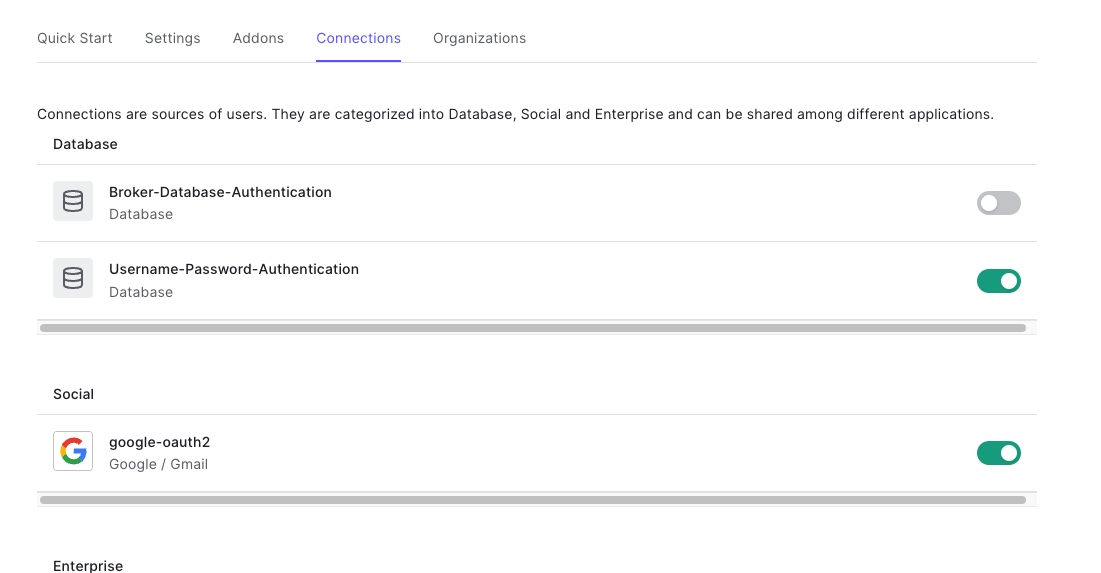1101x573 pixels.
Task: Go to the Addons tab
Action: tap(258, 38)
